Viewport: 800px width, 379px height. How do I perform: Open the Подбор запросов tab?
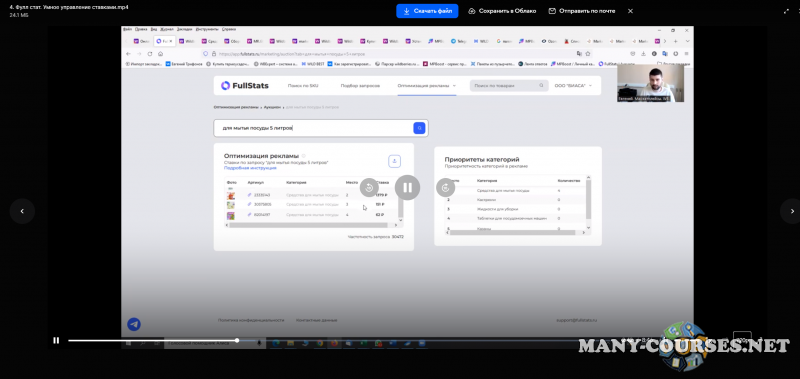click(360, 86)
